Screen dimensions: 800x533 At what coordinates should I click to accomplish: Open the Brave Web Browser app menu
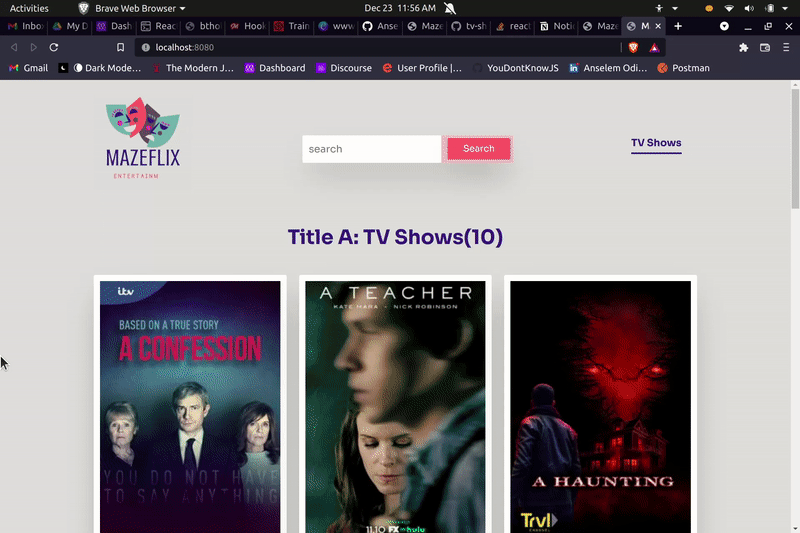[x=132, y=8]
